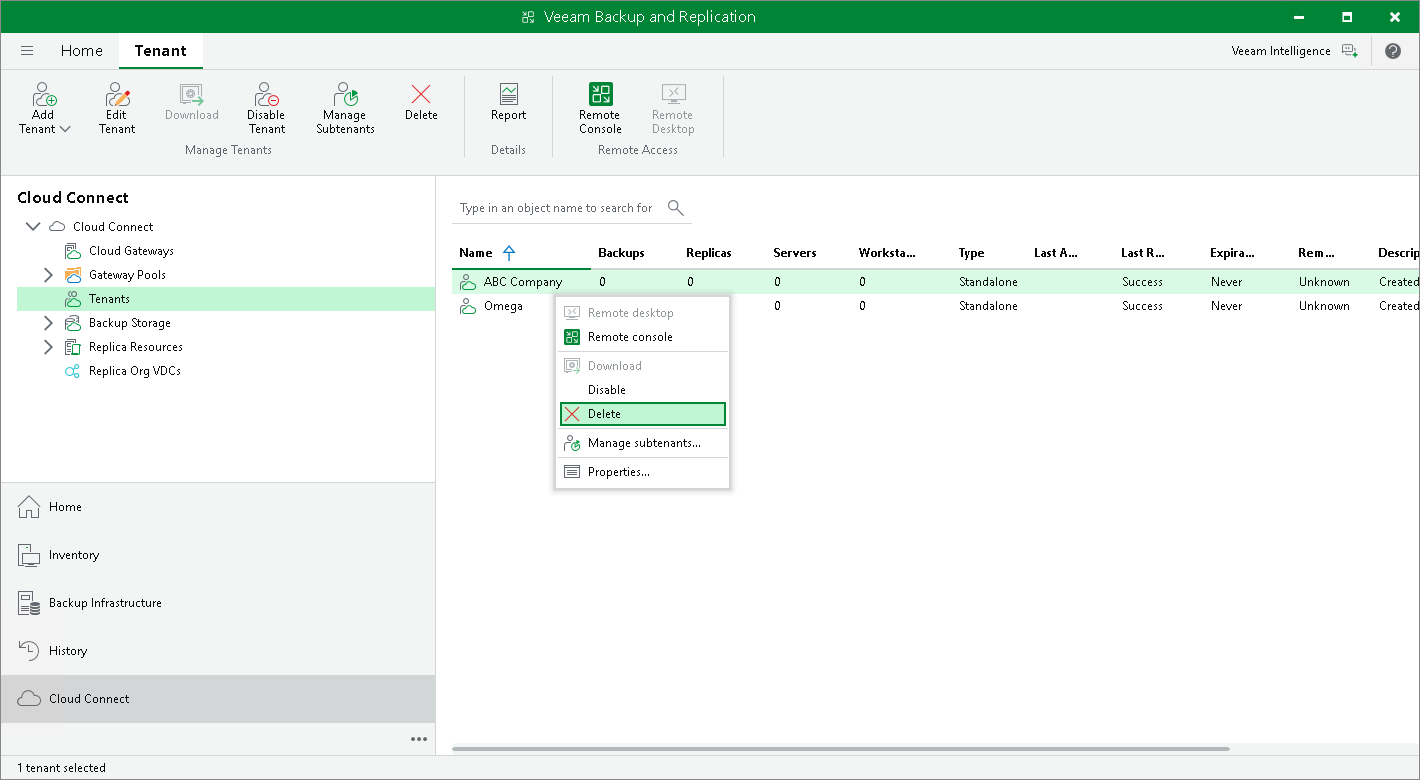1420x780 pixels.
Task: Expand the Replica Resources tree node
Action: click(48, 347)
